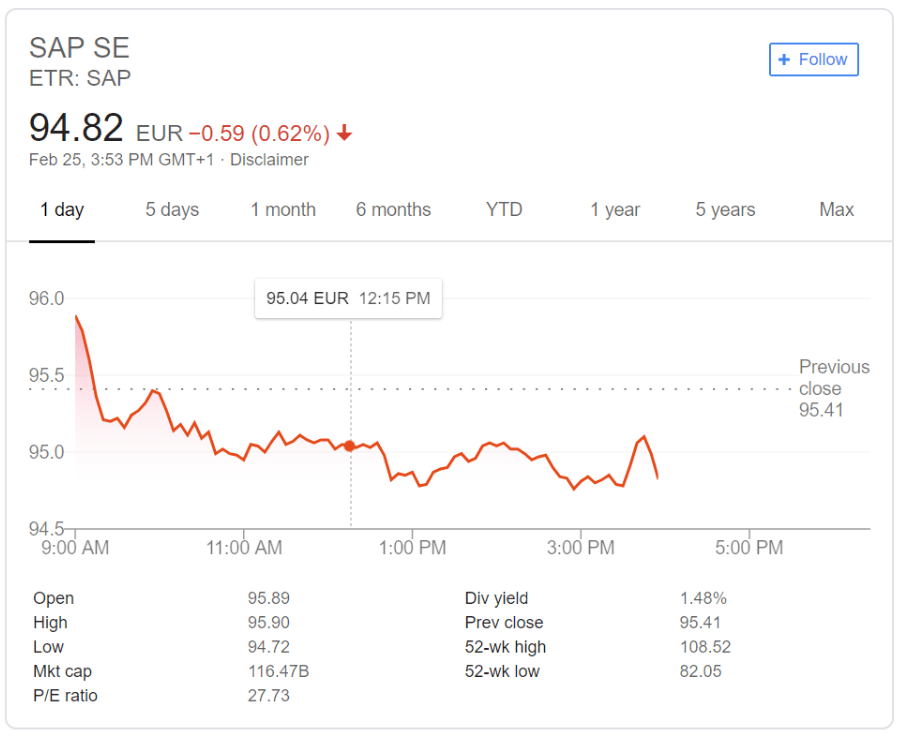This screenshot has width=898, height=738.
Task: Show the Max time range
Action: click(x=837, y=210)
